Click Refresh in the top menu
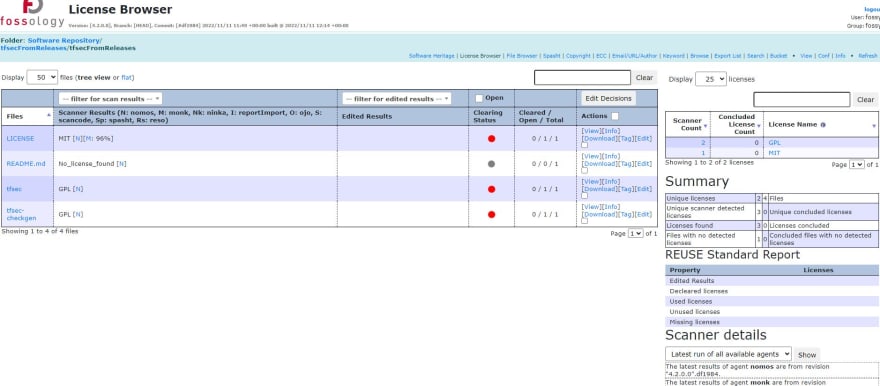 [x=868, y=56]
